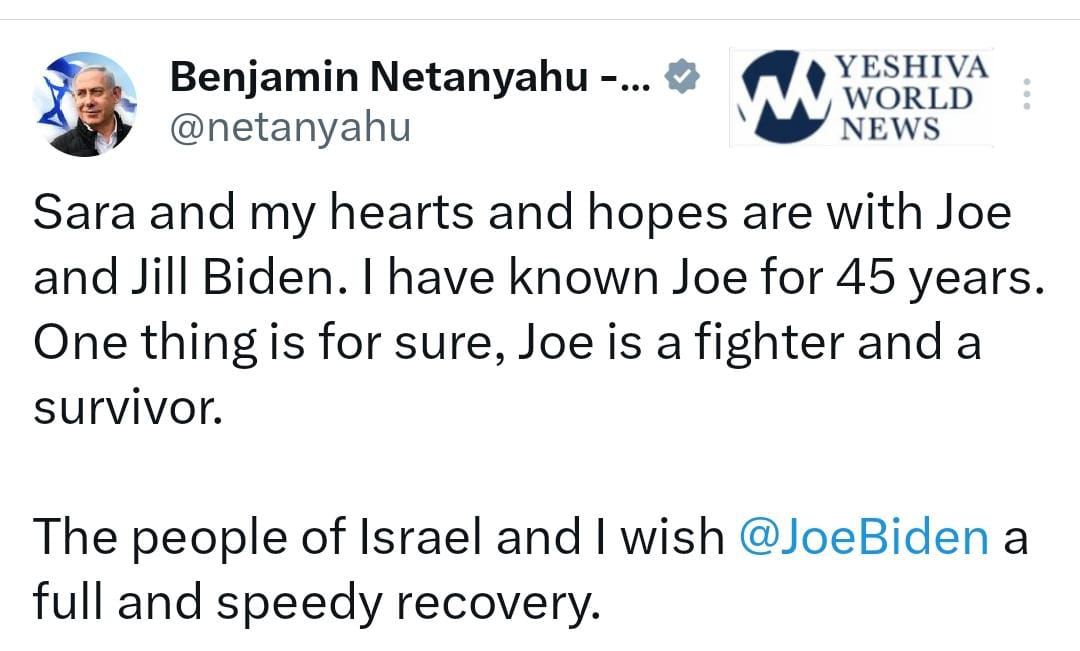The width and height of the screenshot is (1080, 651).
Task: Open the @netanyahu handle
Action: coord(291,127)
